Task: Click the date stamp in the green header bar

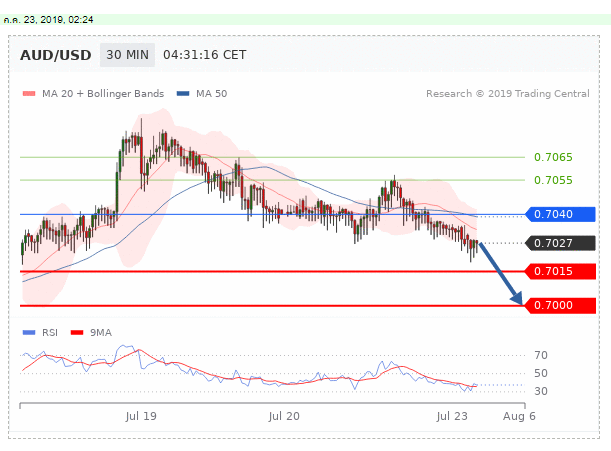Action: 48,19
